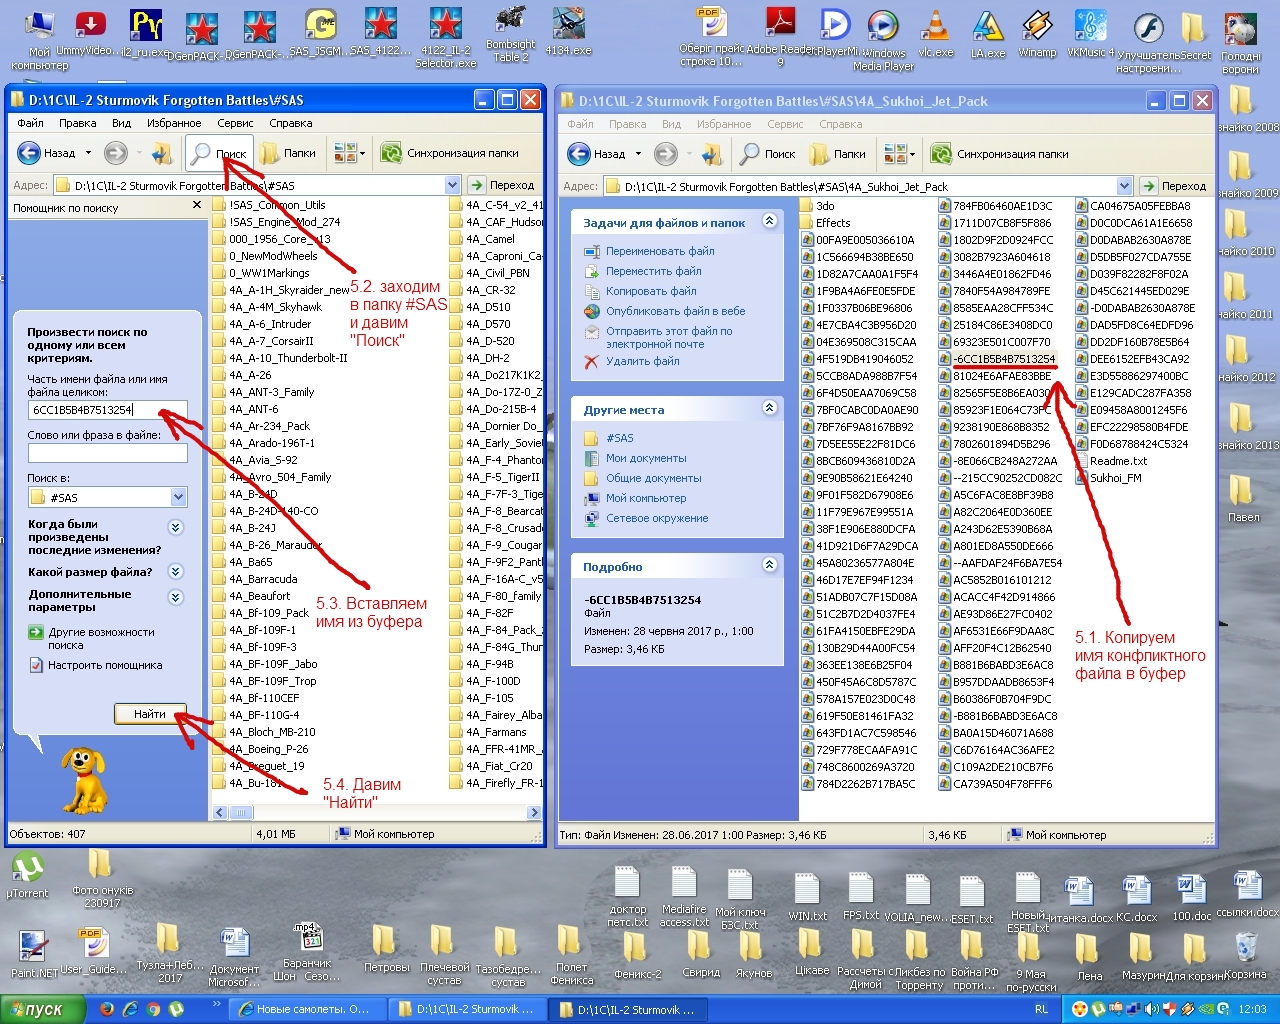This screenshot has width=1280, height=1024.
Task: Expand the 'Какой размер файла?' section
Action: [176, 572]
